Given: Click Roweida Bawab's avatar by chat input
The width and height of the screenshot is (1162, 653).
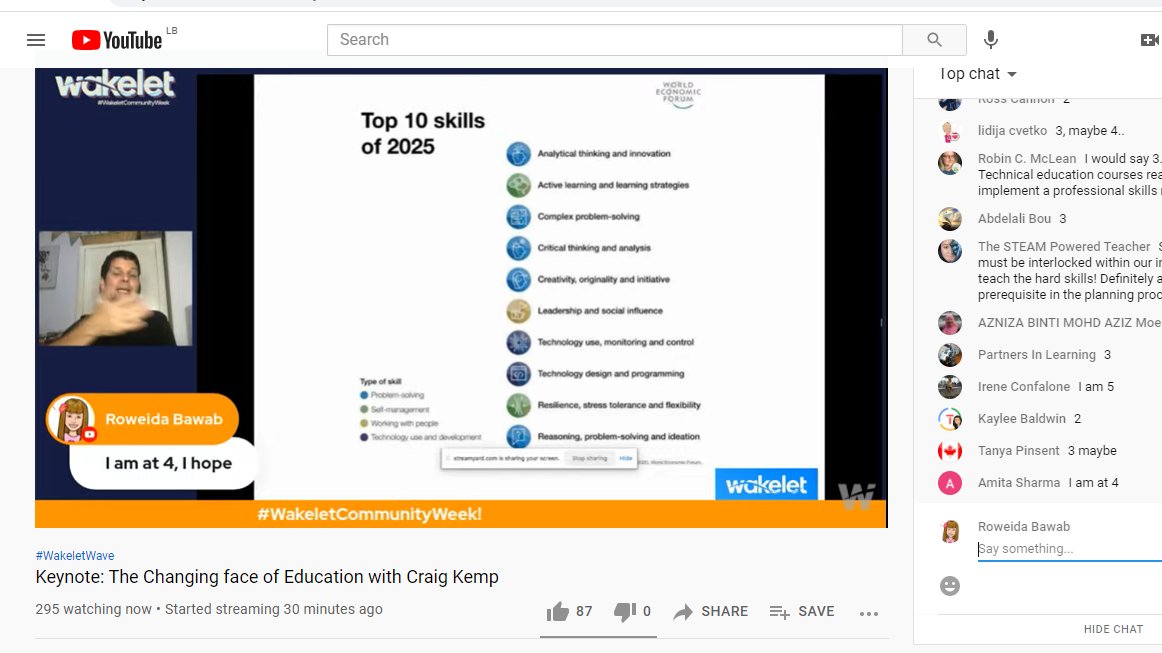Looking at the screenshot, I should (x=950, y=531).
